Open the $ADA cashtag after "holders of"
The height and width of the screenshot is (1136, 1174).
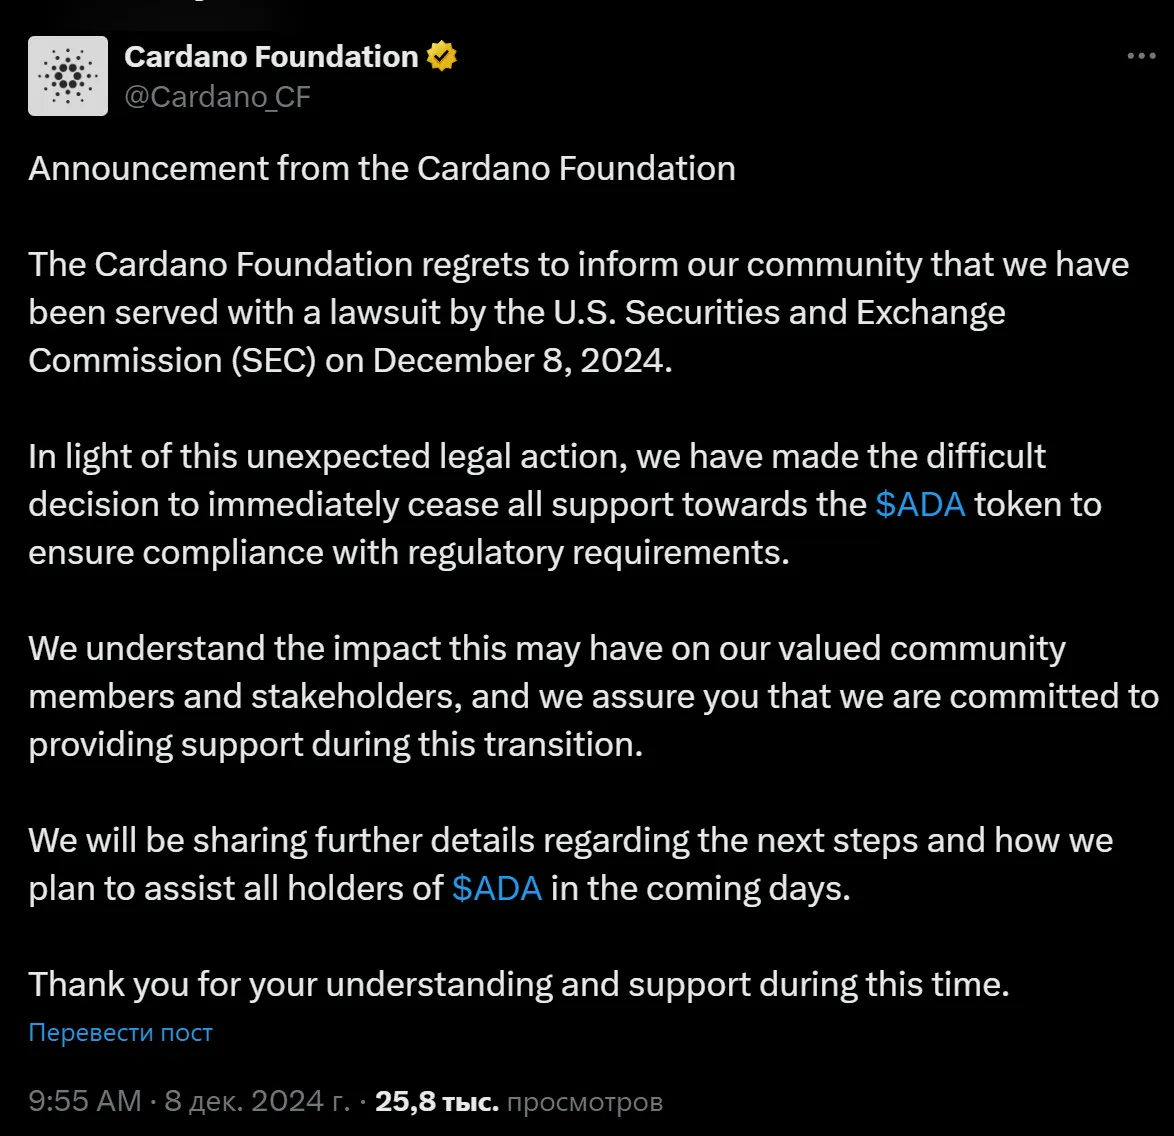click(497, 889)
